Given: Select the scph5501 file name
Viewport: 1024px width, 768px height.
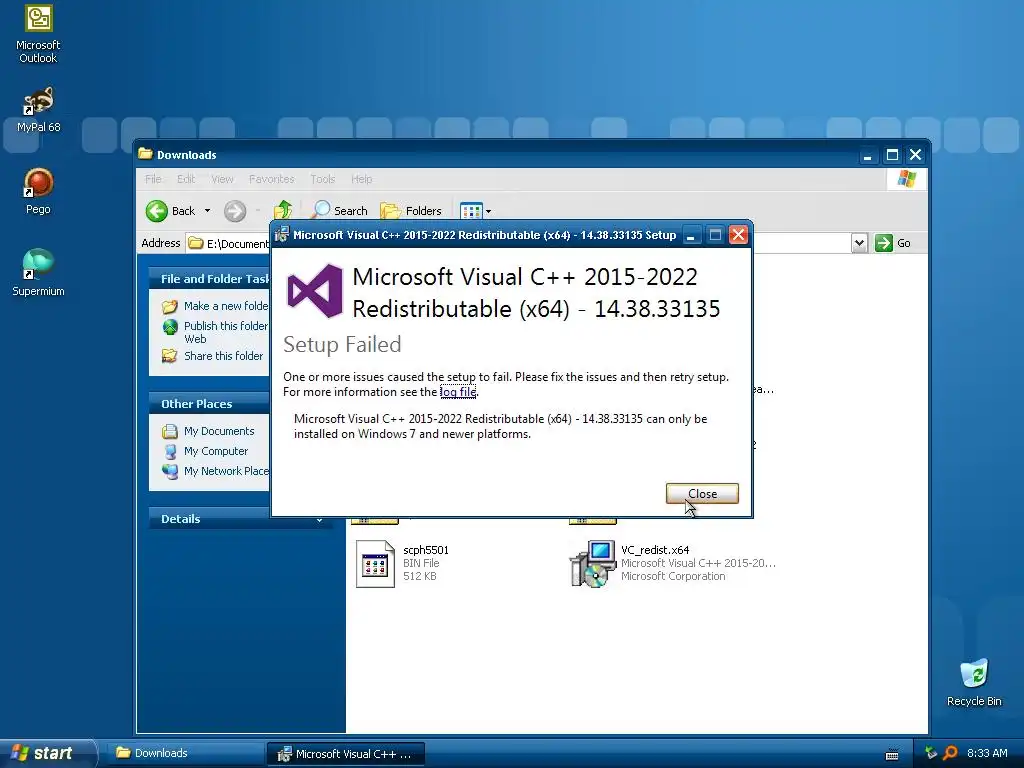Looking at the screenshot, I should pyautogui.click(x=426, y=550).
